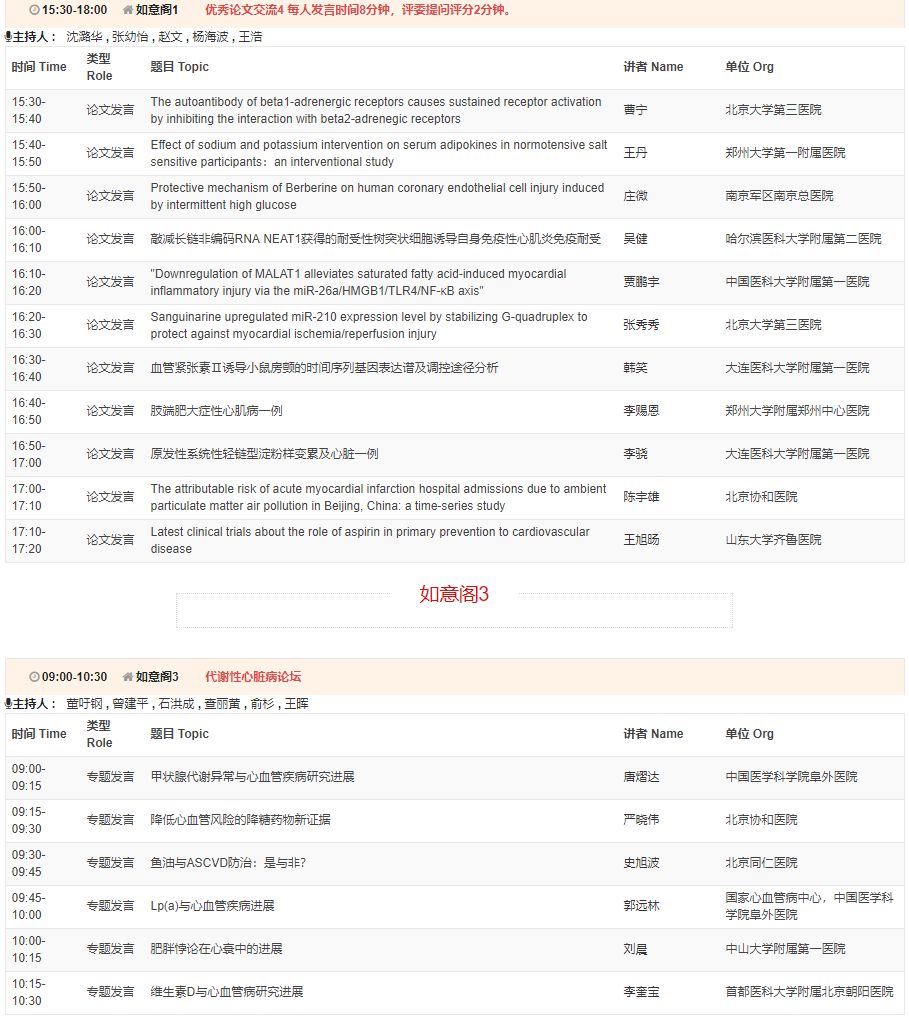Screen dimensions: 909x1025
Task: Select topic on Downregulation of MALAT1
Action: 358,282
